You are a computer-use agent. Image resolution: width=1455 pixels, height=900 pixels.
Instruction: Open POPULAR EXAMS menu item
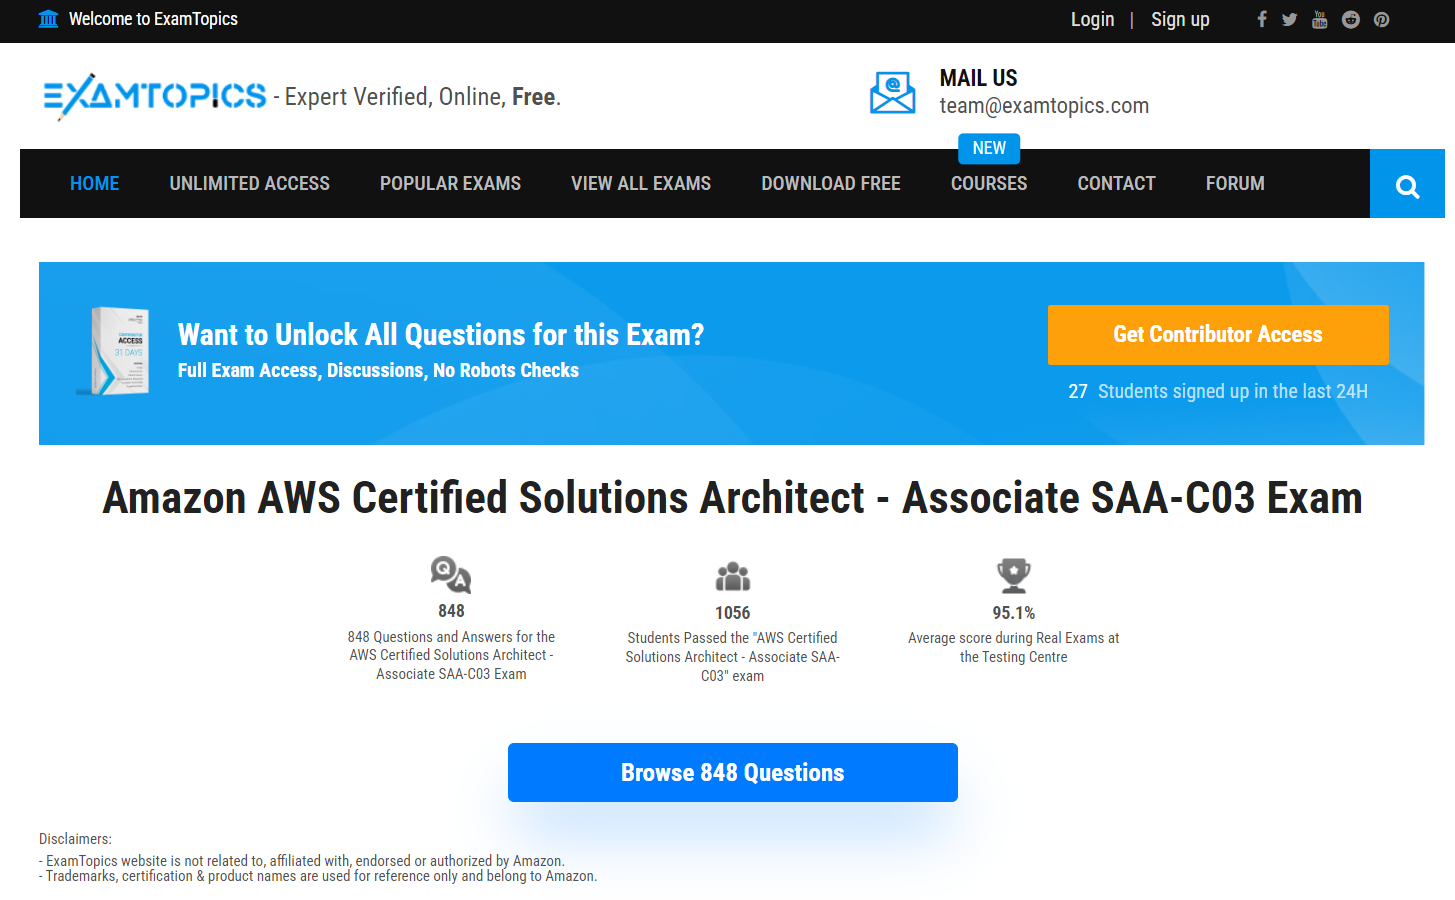(x=451, y=184)
